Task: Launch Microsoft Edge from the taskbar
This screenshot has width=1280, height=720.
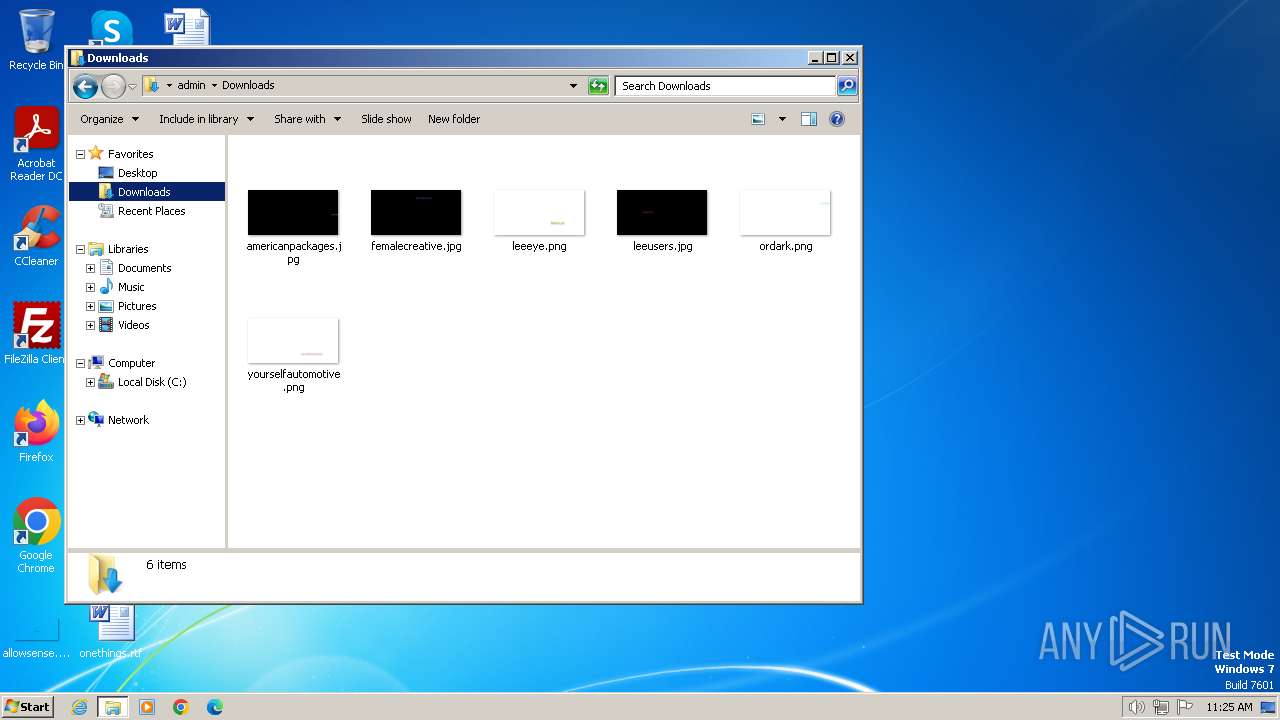Action: point(214,707)
